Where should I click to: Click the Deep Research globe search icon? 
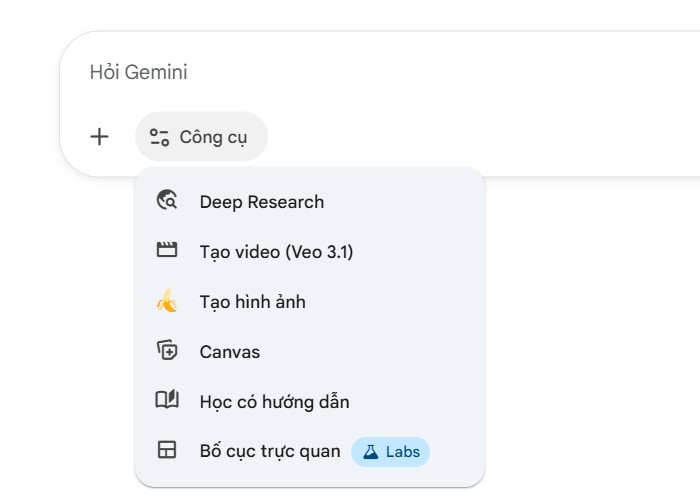167,201
